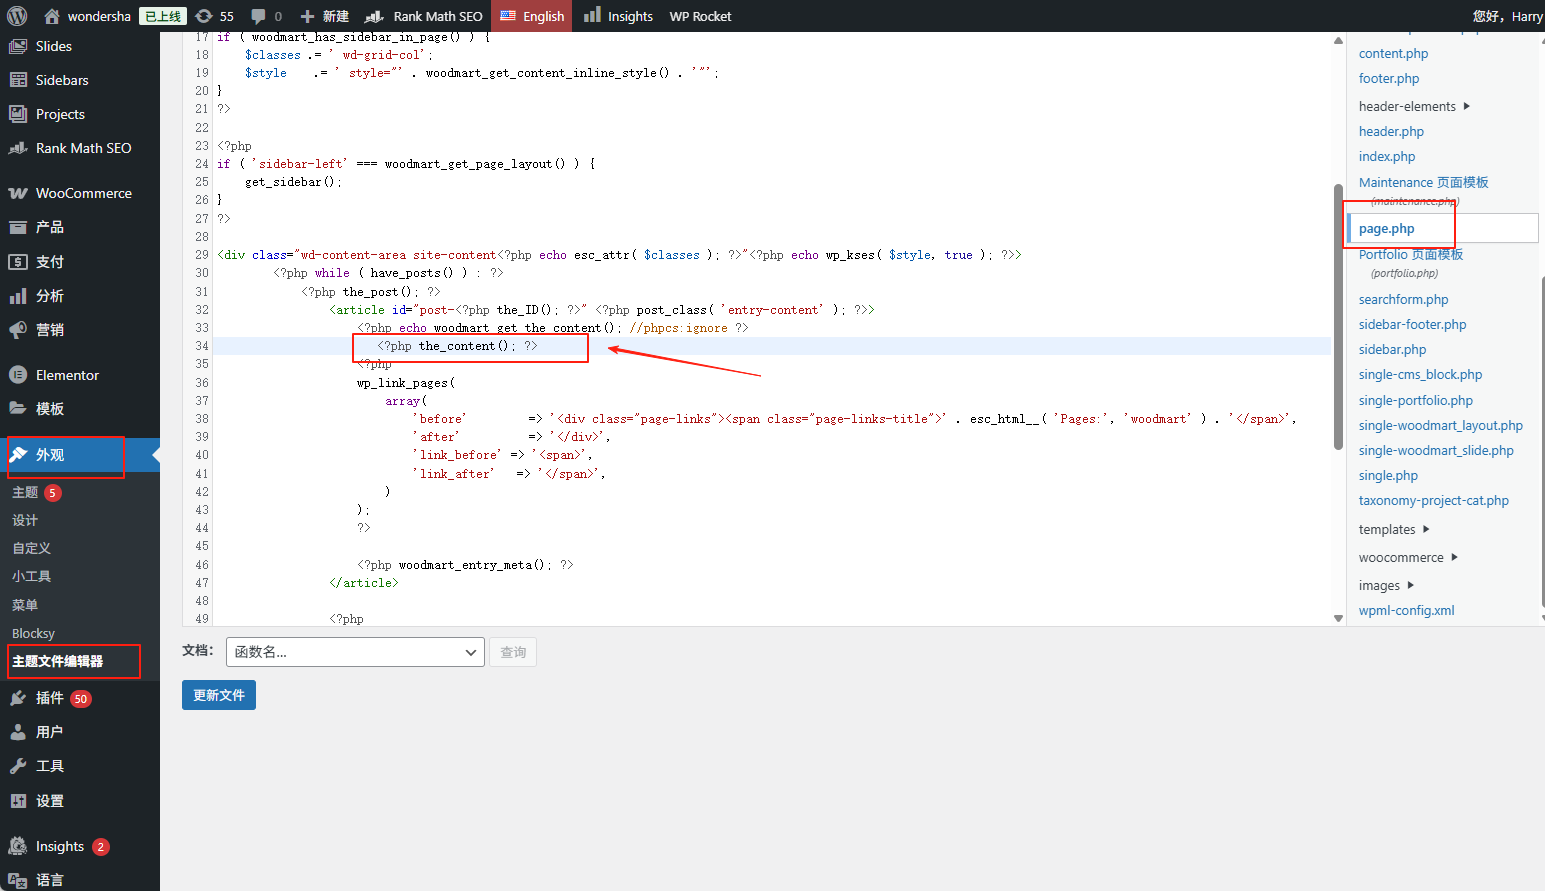The width and height of the screenshot is (1545, 891).
Task: Open WP Rocket admin bar menu
Action: (700, 16)
